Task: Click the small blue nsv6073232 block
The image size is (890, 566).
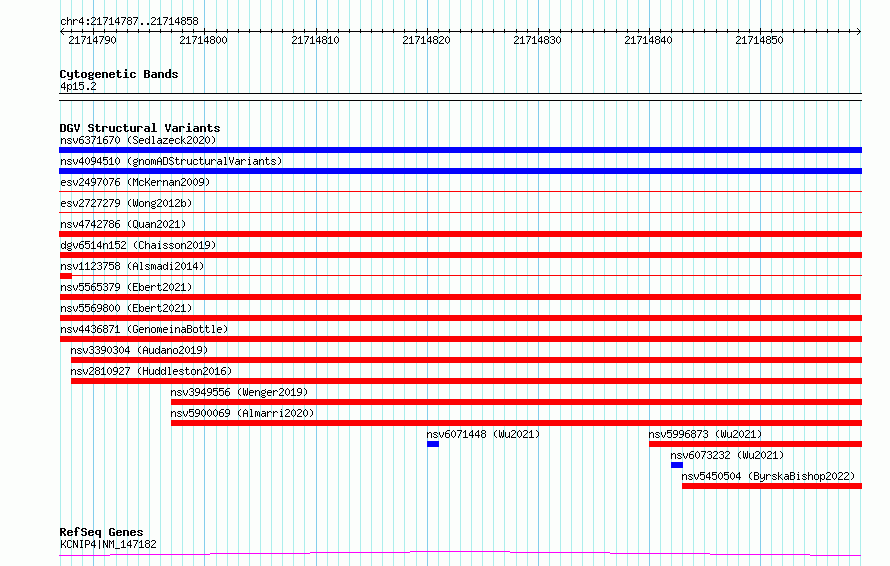Action: click(x=677, y=465)
